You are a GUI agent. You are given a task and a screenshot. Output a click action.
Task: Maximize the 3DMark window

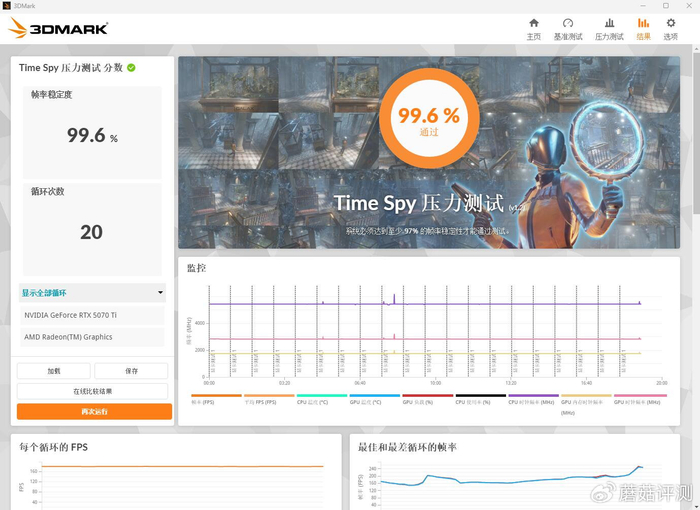[666, 6]
